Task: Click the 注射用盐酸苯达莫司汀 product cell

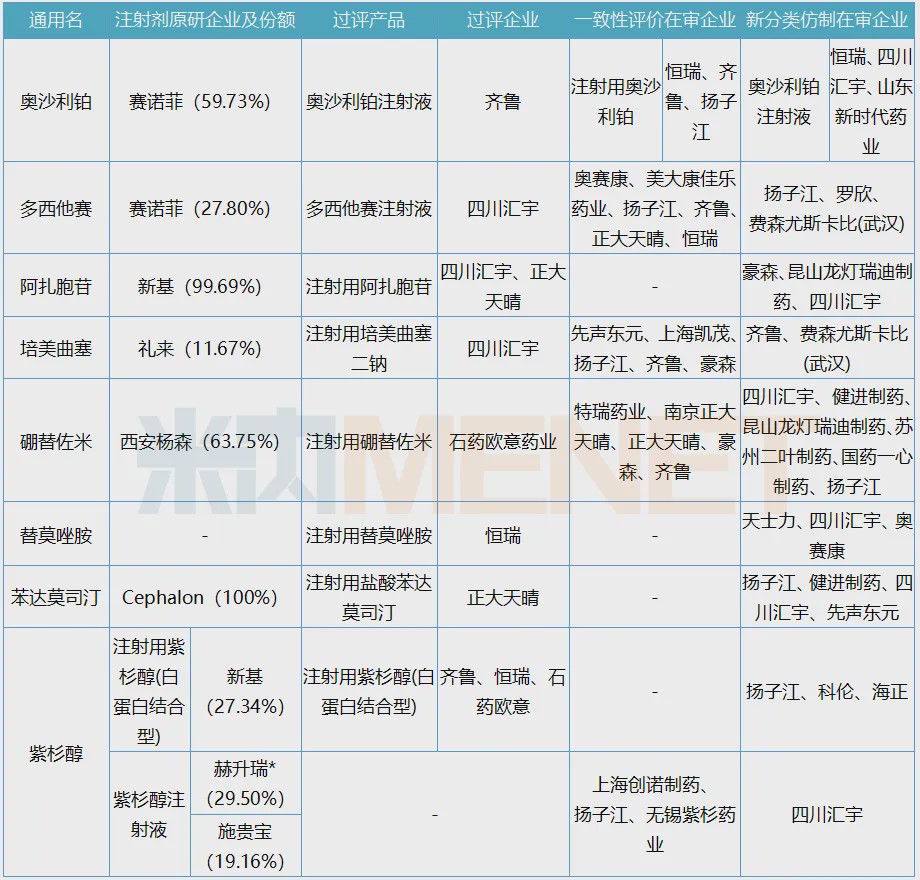Action: (369, 597)
